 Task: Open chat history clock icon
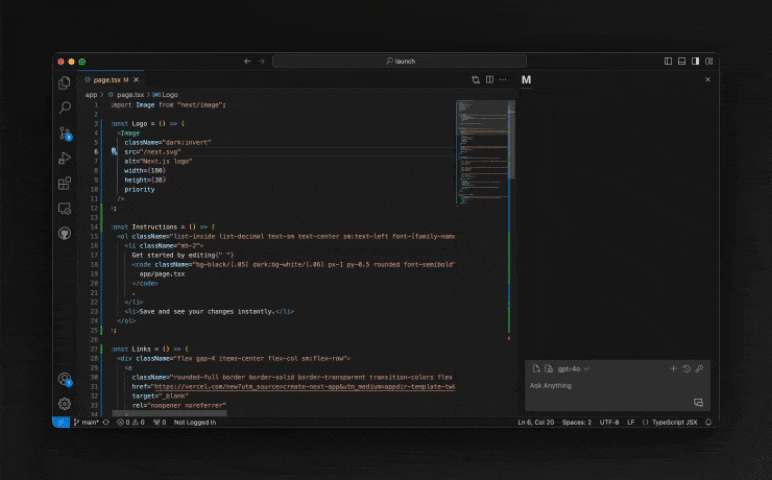point(686,368)
